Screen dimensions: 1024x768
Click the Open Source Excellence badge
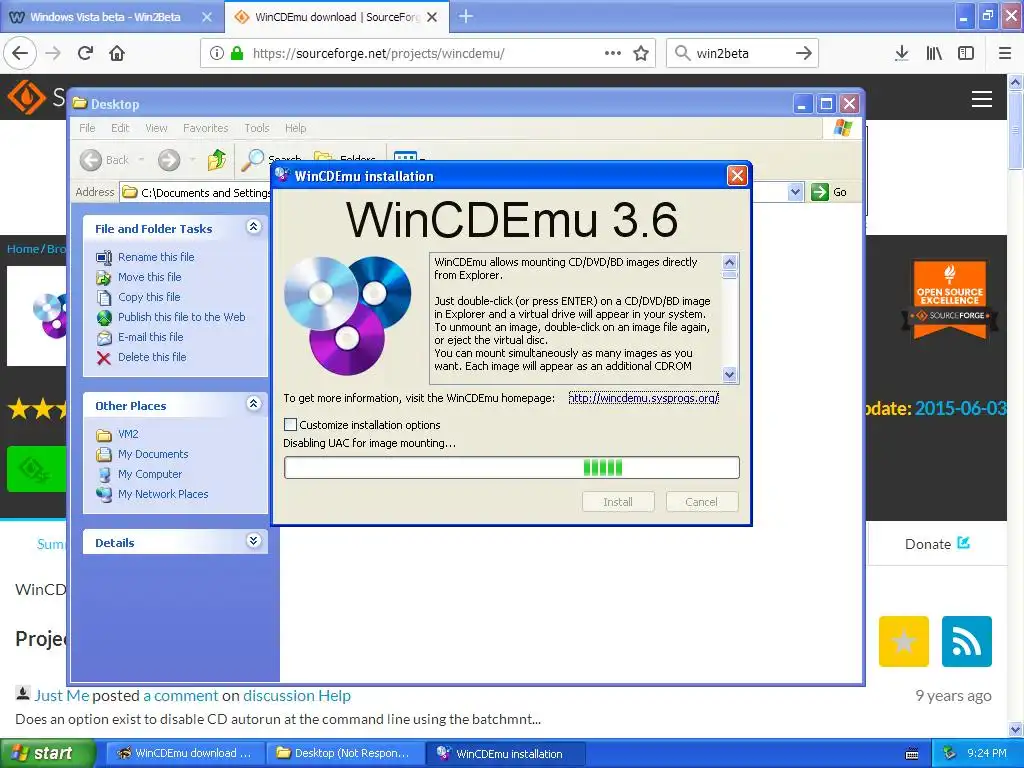pyautogui.click(x=950, y=300)
